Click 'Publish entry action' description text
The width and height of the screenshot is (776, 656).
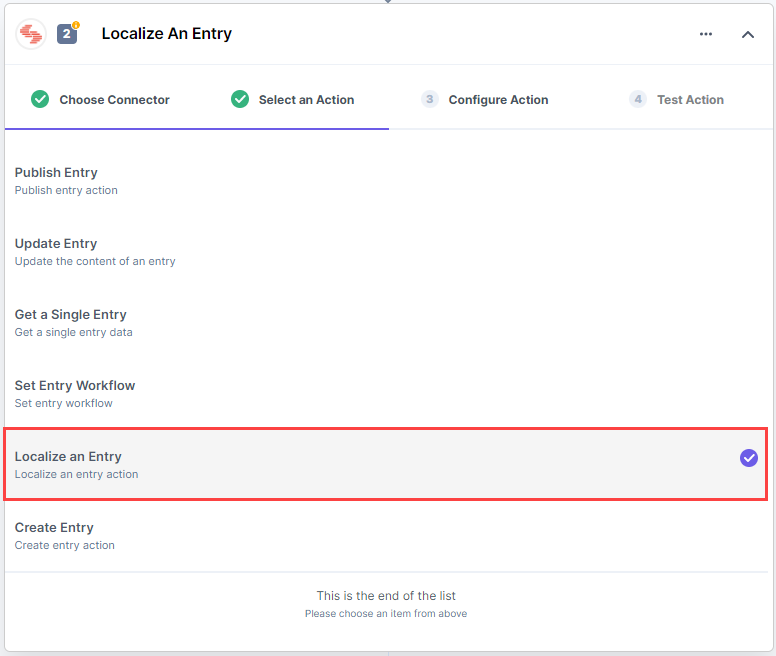click(x=66, y=190)
